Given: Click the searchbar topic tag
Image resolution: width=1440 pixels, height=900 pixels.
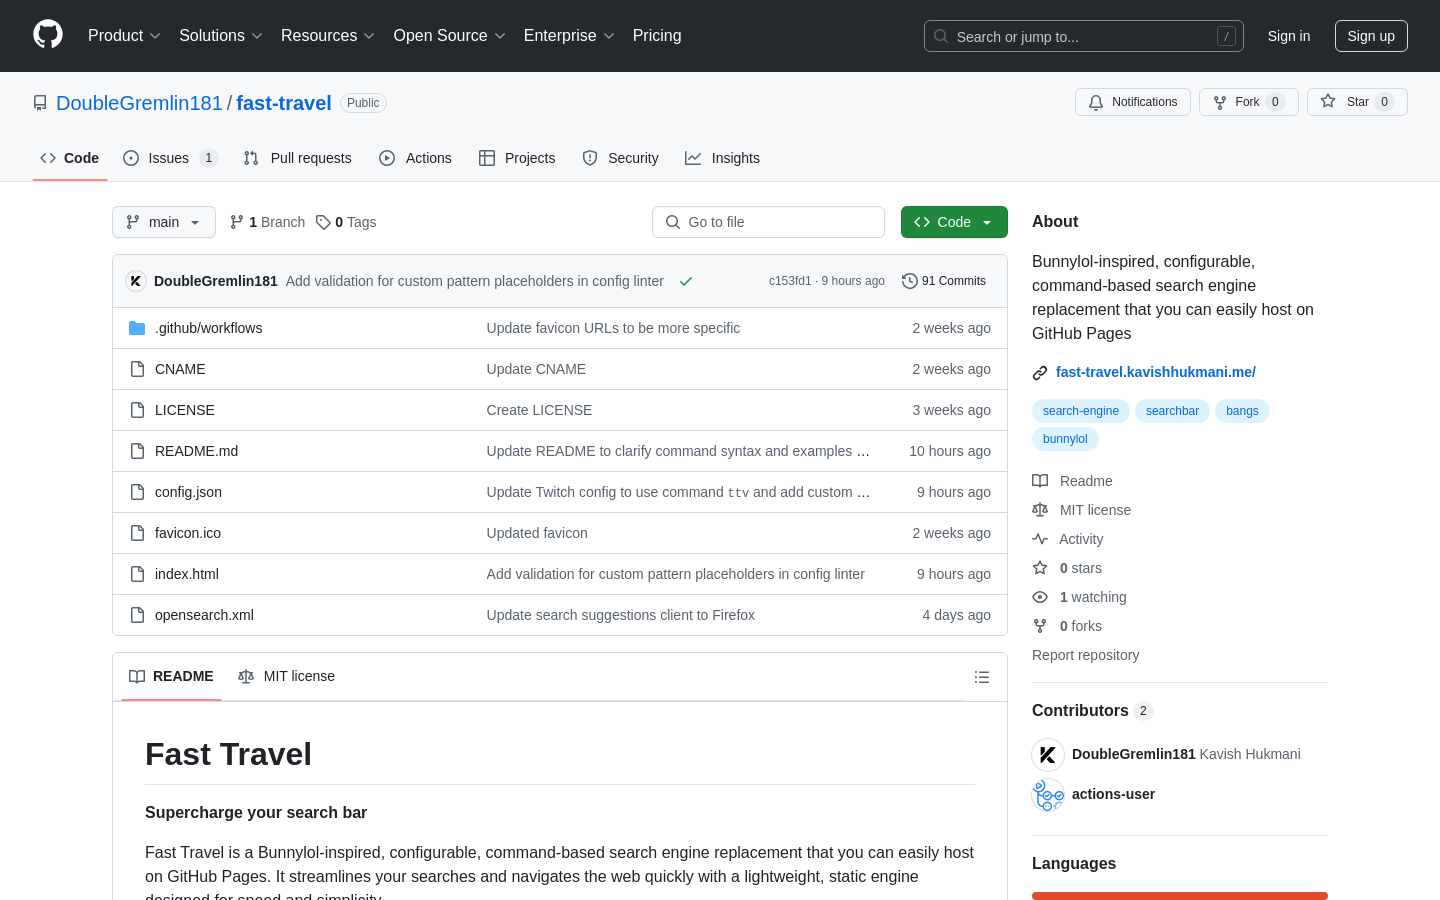Looking at the screenshot, I should (1172, 411).
